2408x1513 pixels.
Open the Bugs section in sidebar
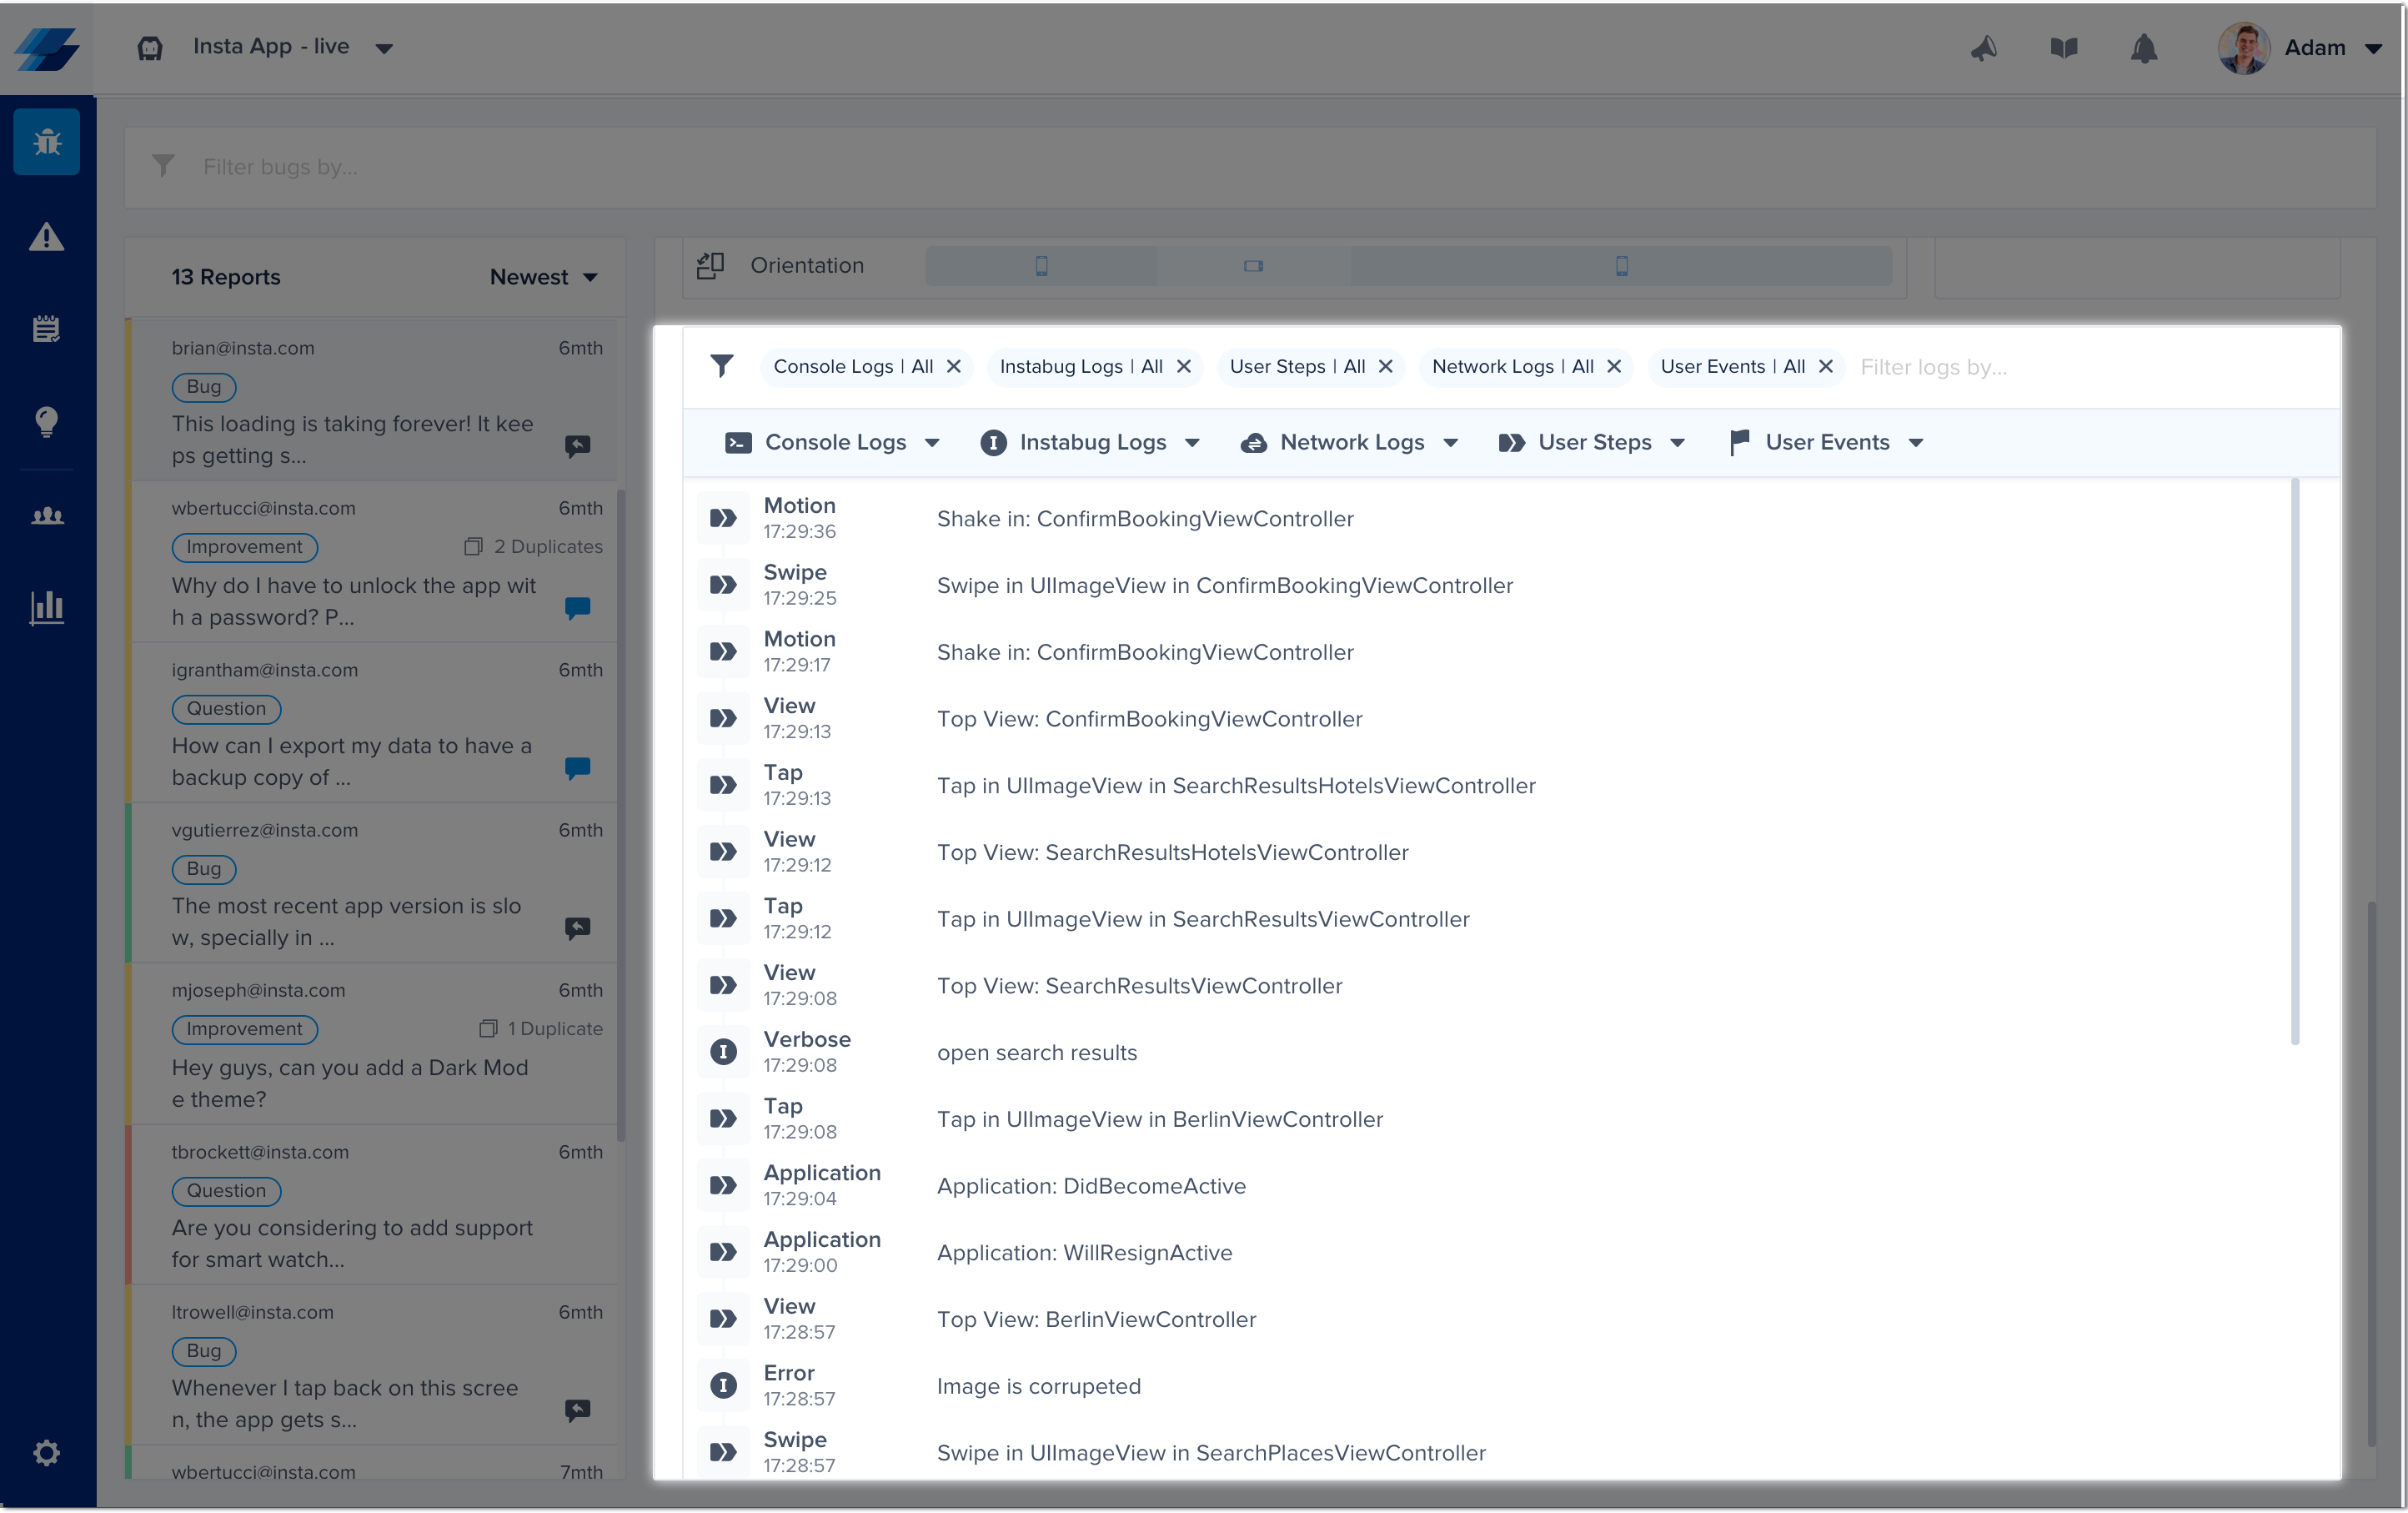point(47,142)
